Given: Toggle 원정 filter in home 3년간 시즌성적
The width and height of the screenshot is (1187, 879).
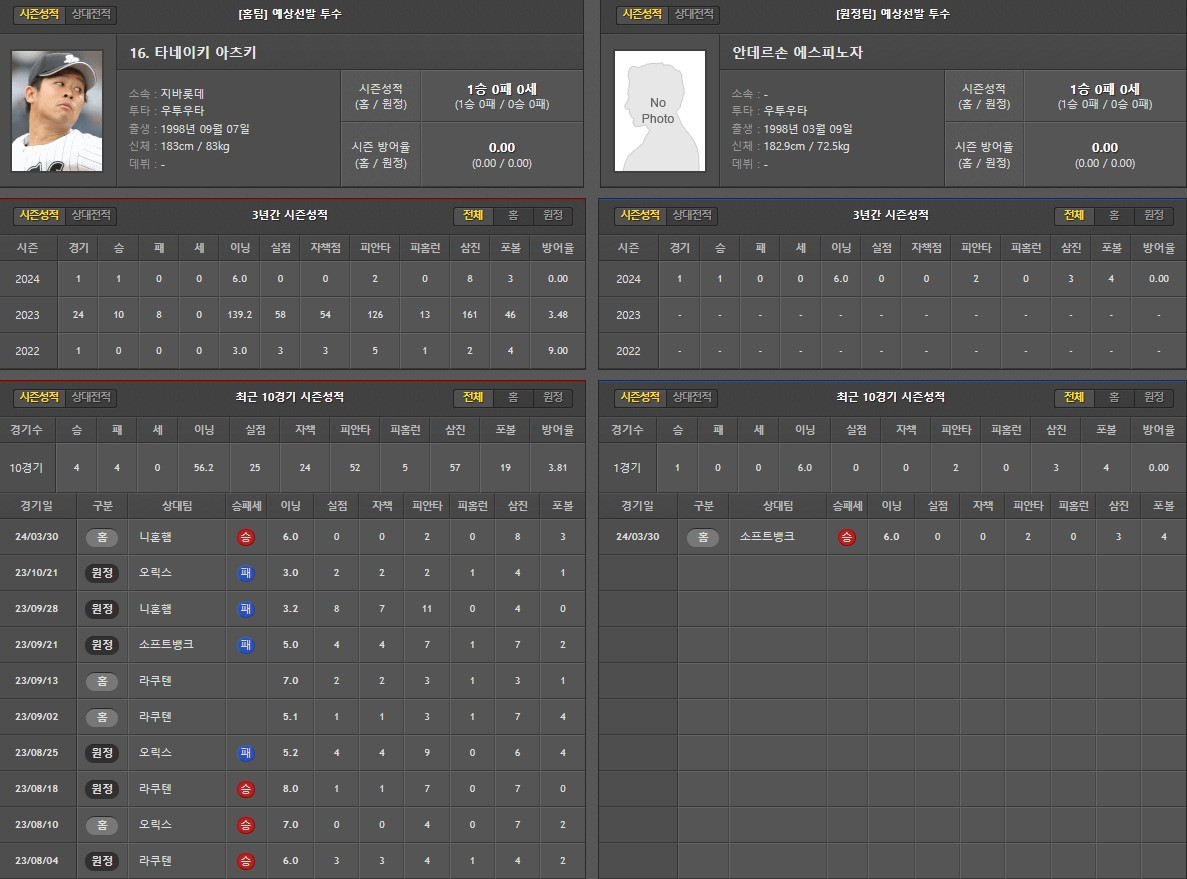Looking at the screenshot, I should pyautogui.click(x=553, y=216).
